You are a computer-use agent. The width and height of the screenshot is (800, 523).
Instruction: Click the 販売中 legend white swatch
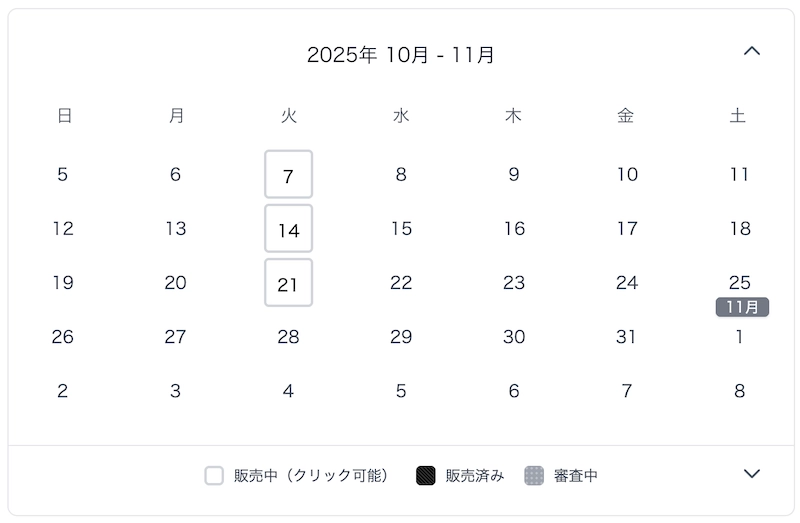(214, 476)
